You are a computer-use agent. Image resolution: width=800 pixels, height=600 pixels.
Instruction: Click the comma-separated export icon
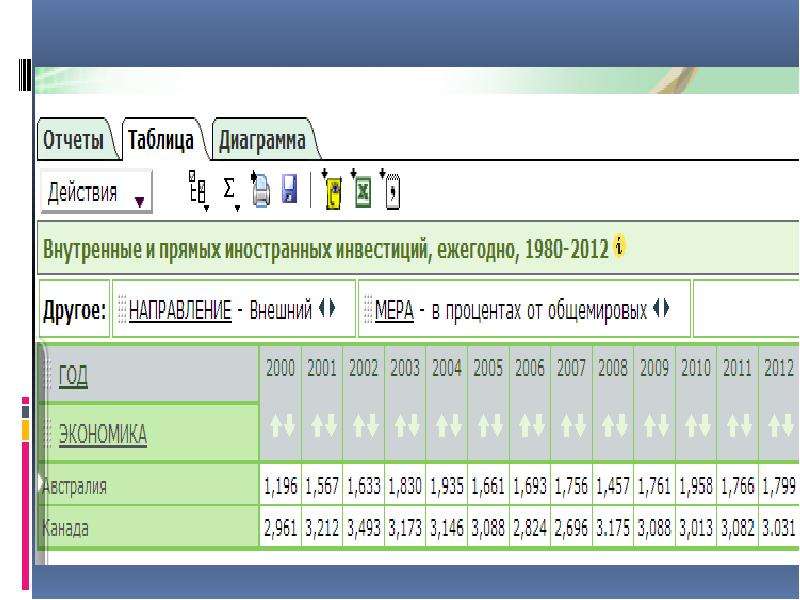click(x=391, y=190)
